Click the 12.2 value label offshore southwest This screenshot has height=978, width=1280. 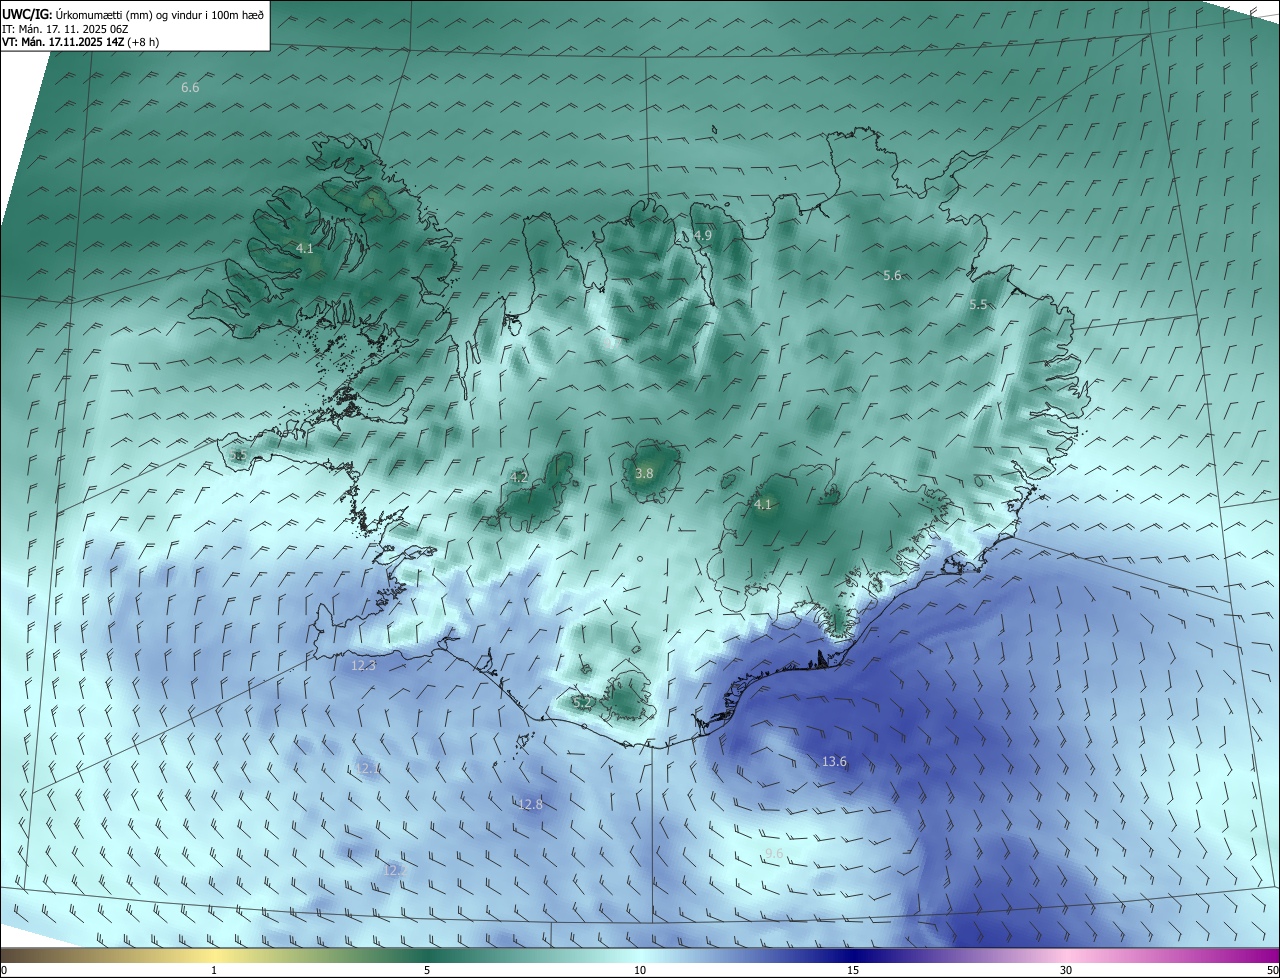pyautogui.click(x=393, y=871)
